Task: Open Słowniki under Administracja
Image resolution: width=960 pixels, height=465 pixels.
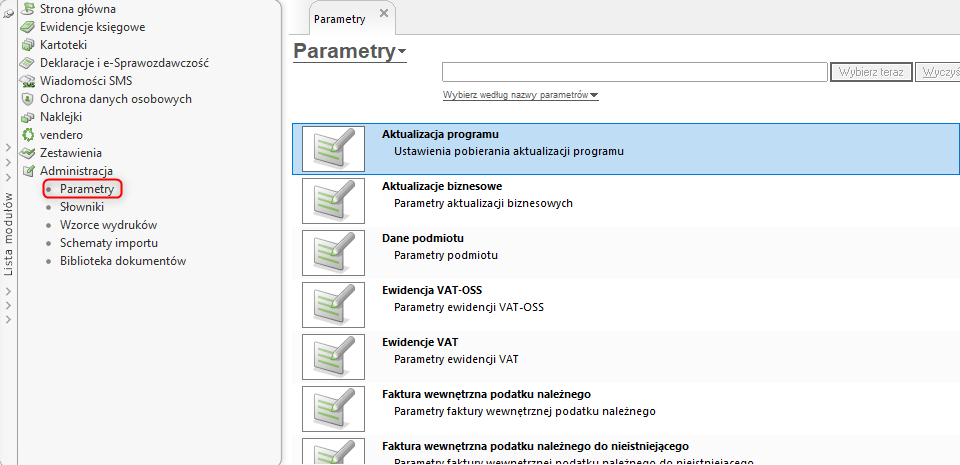Action: [81, 207]
